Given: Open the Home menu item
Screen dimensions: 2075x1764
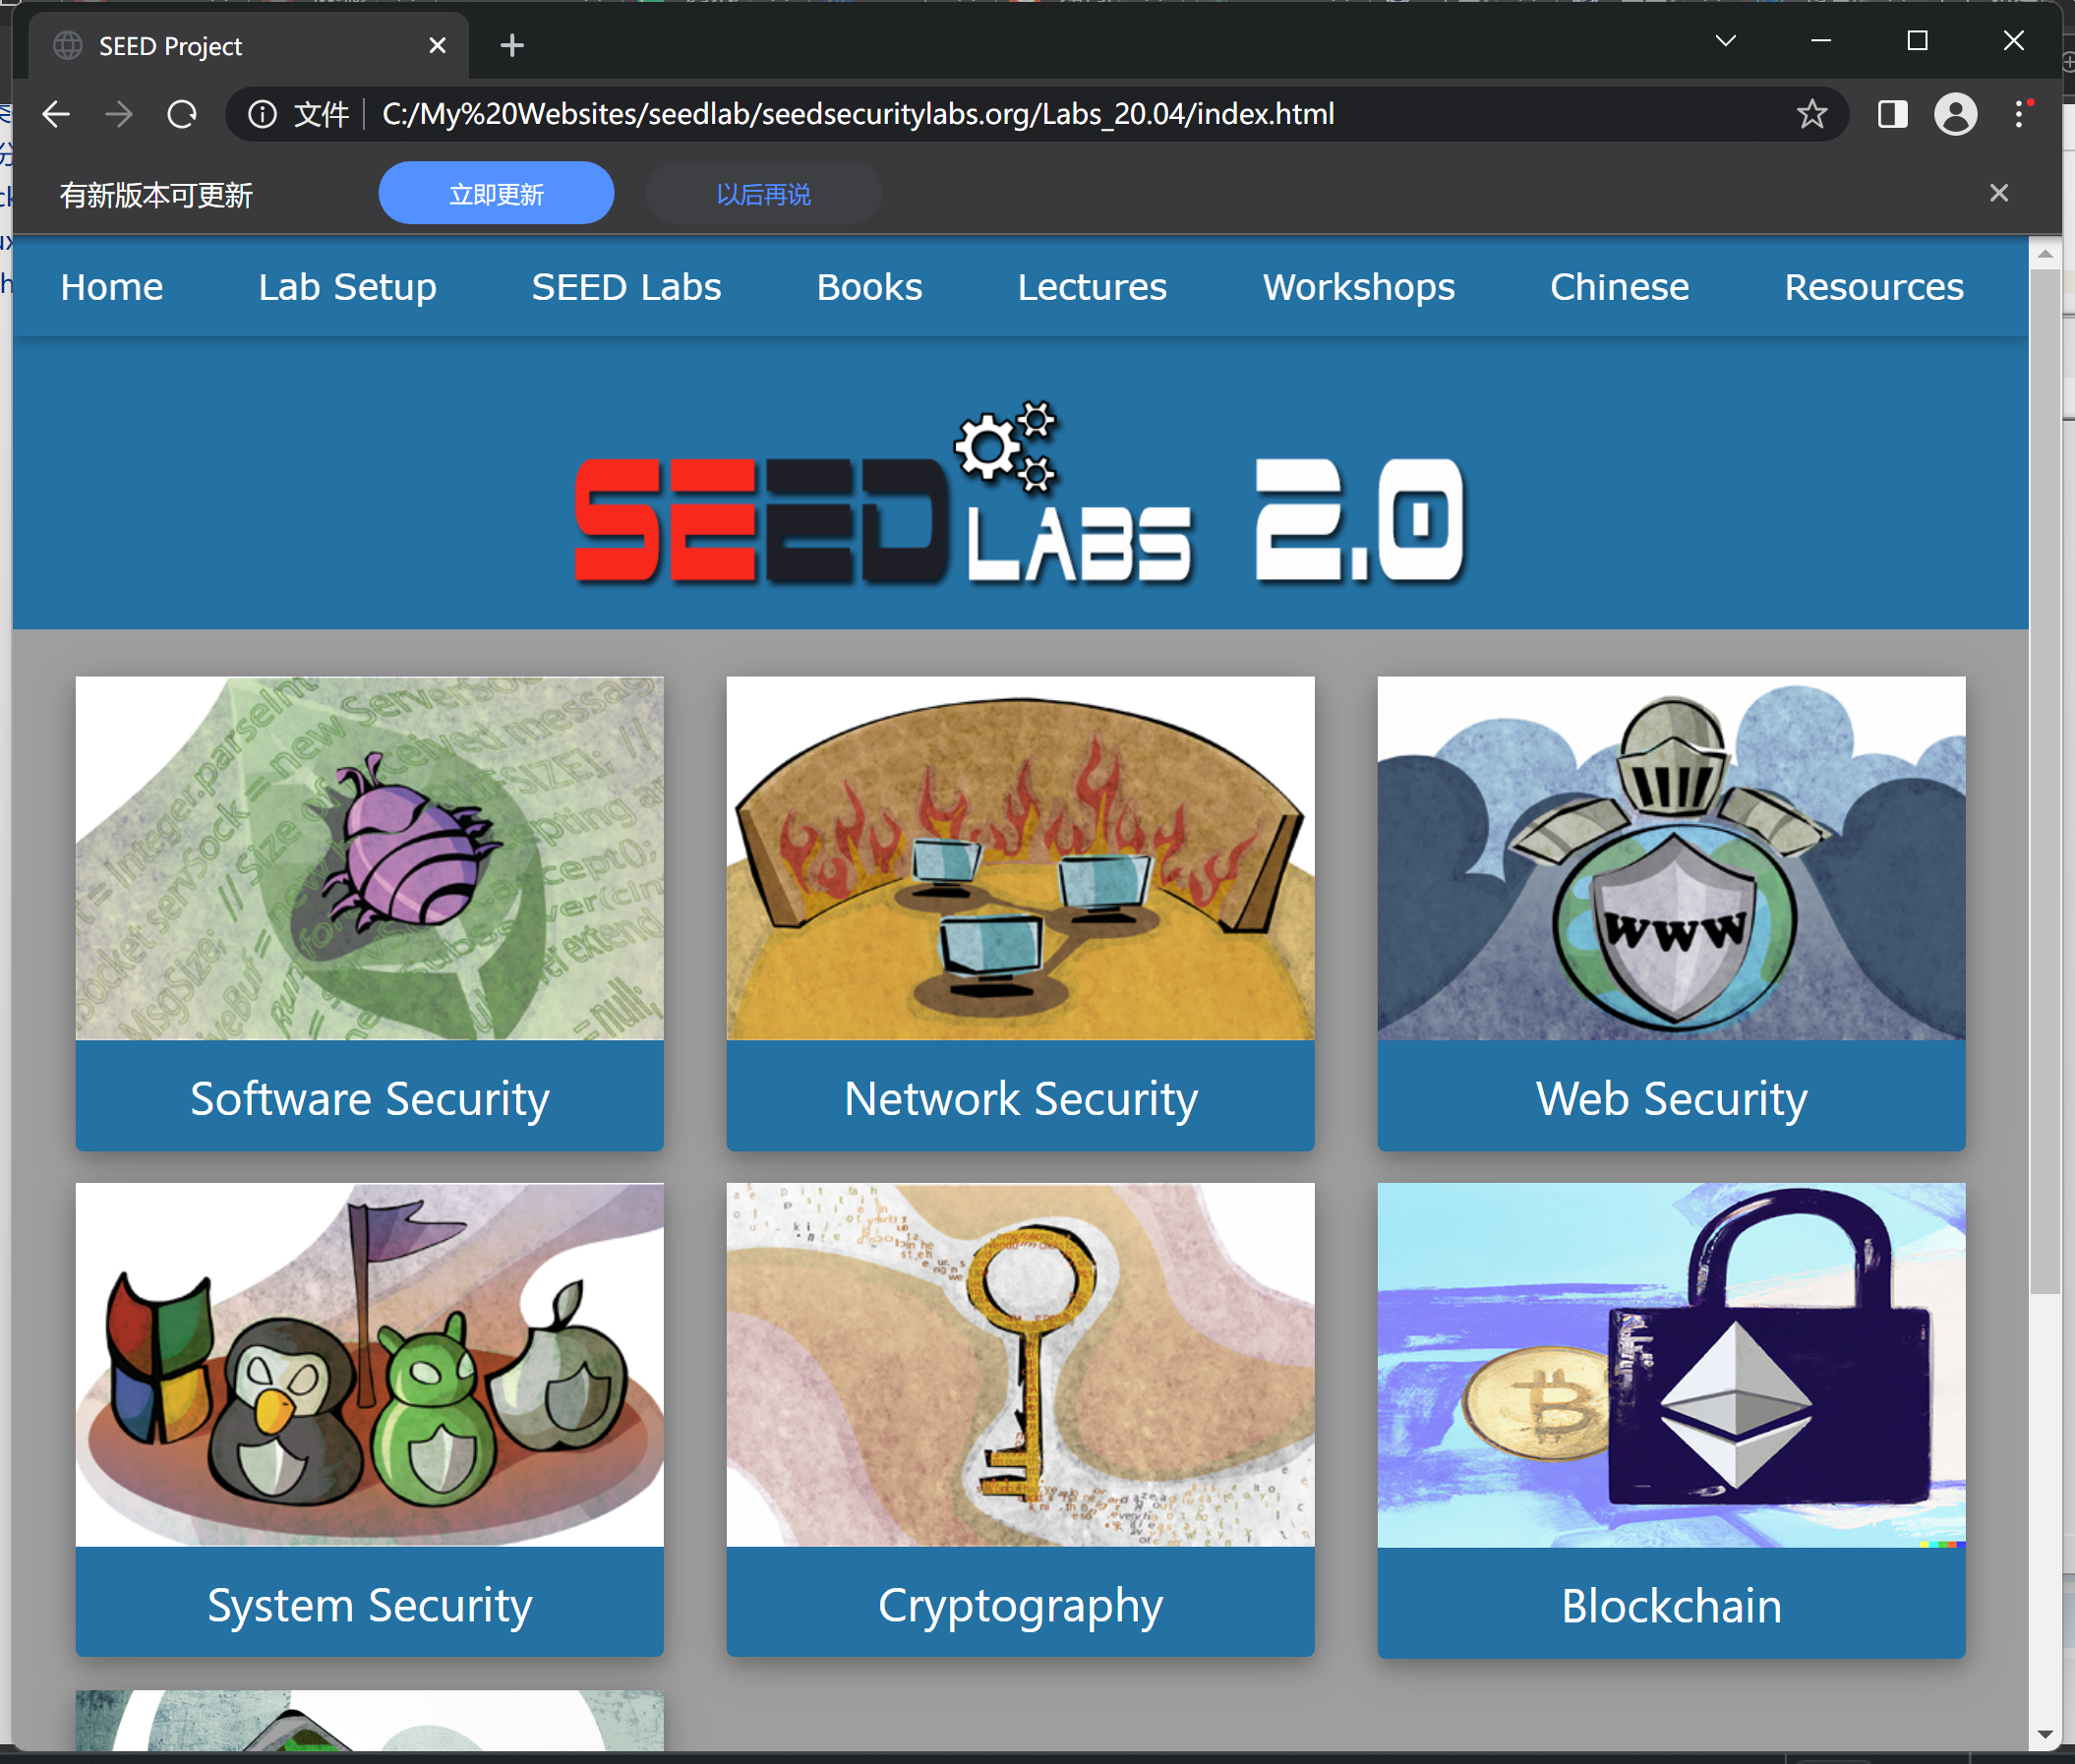Looking at the screenshot, I should pyautogui.click(x=112, y=287).
